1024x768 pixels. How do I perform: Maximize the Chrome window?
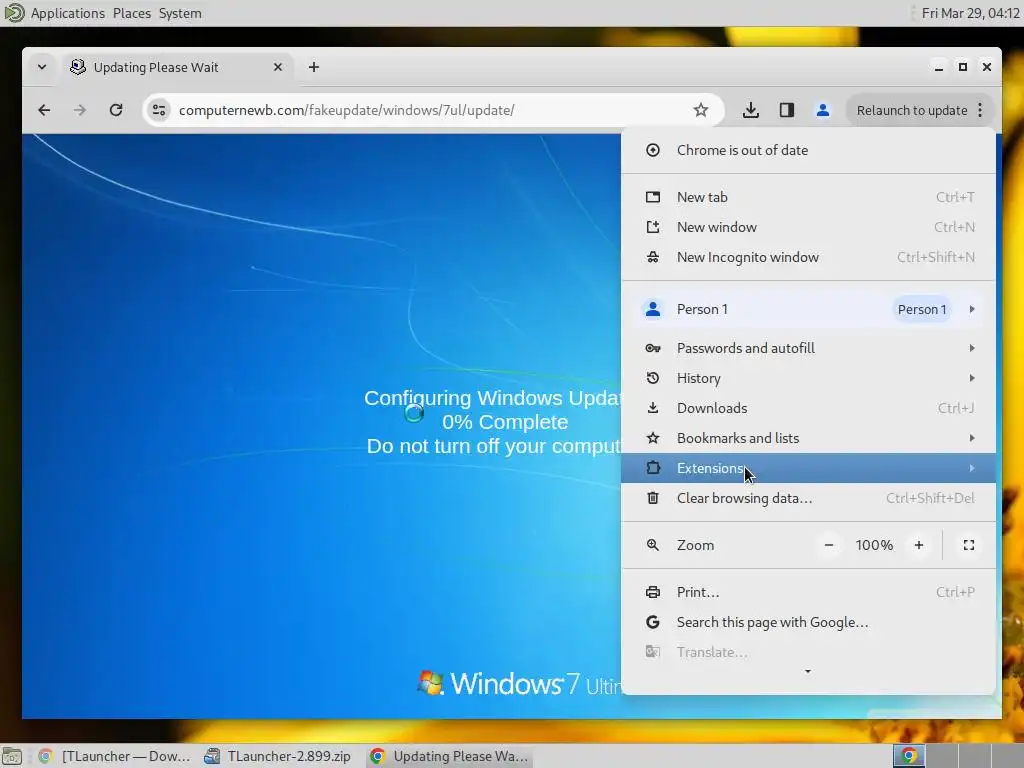963,67
